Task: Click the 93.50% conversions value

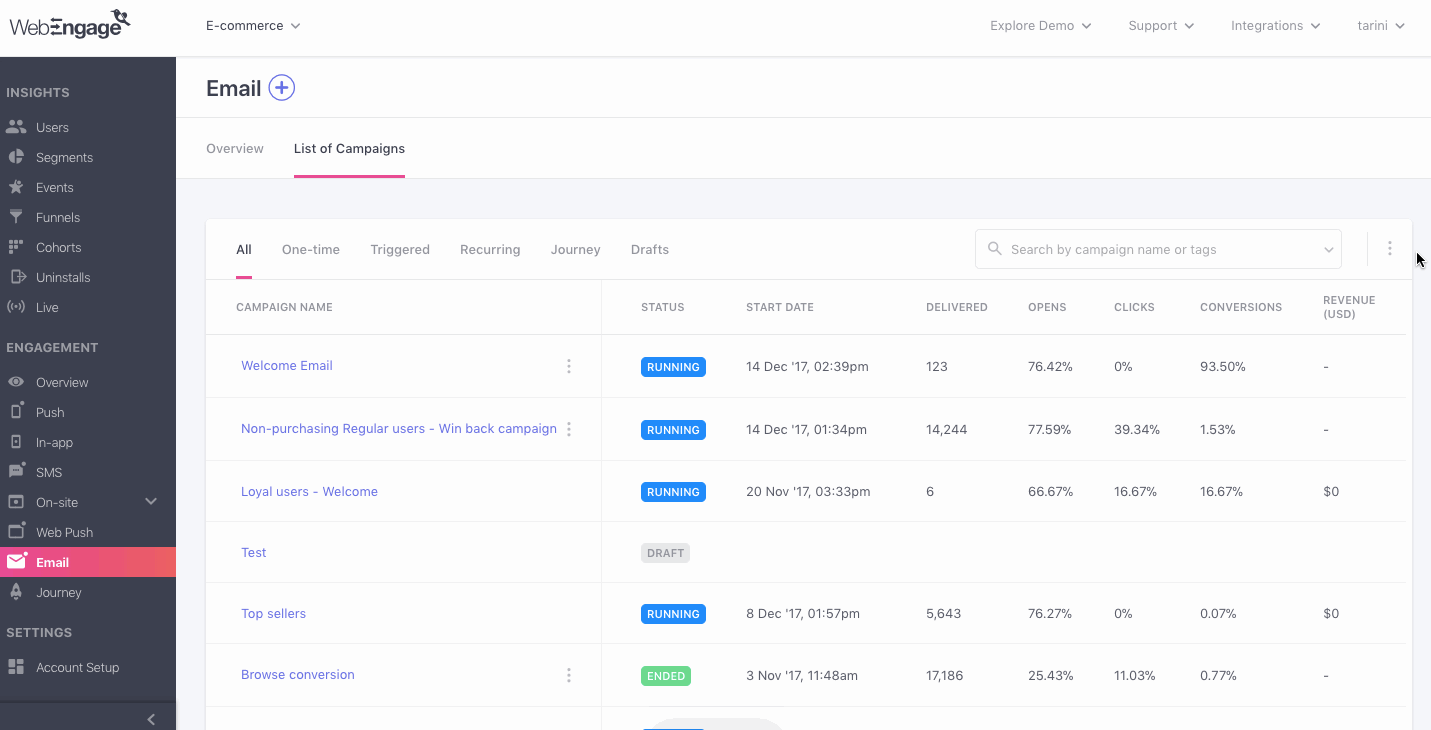Action: [1223, 367]
